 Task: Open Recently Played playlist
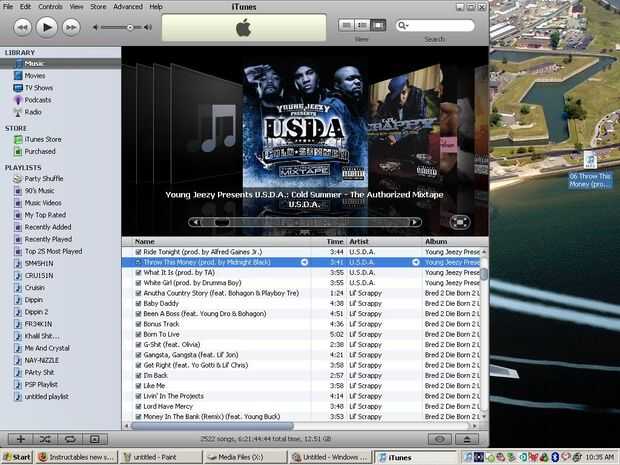tap(48, 239)
